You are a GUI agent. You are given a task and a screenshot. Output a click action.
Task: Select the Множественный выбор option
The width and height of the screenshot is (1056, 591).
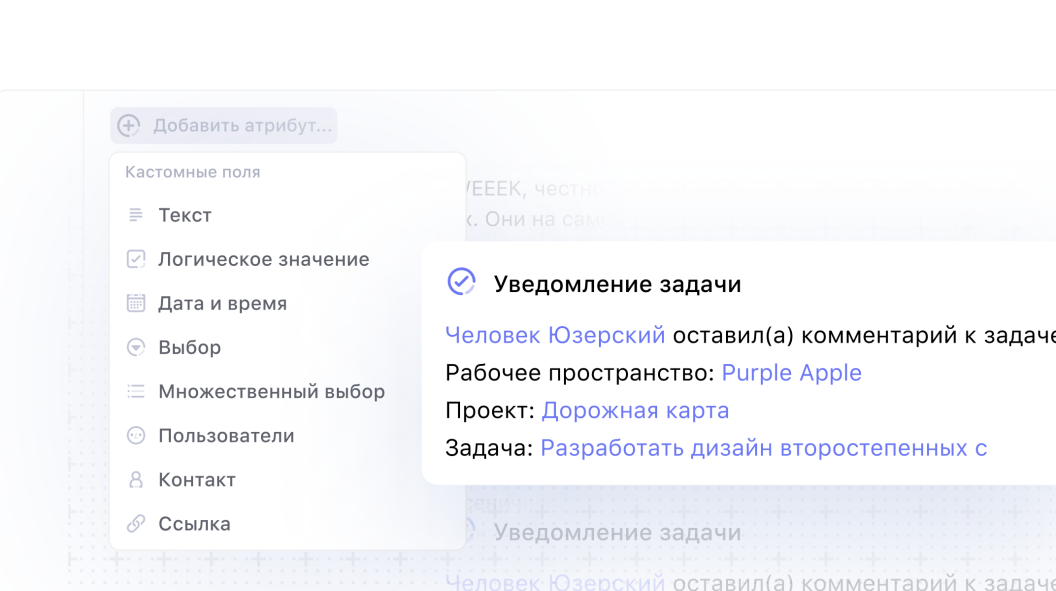click(x=271, y=391)
